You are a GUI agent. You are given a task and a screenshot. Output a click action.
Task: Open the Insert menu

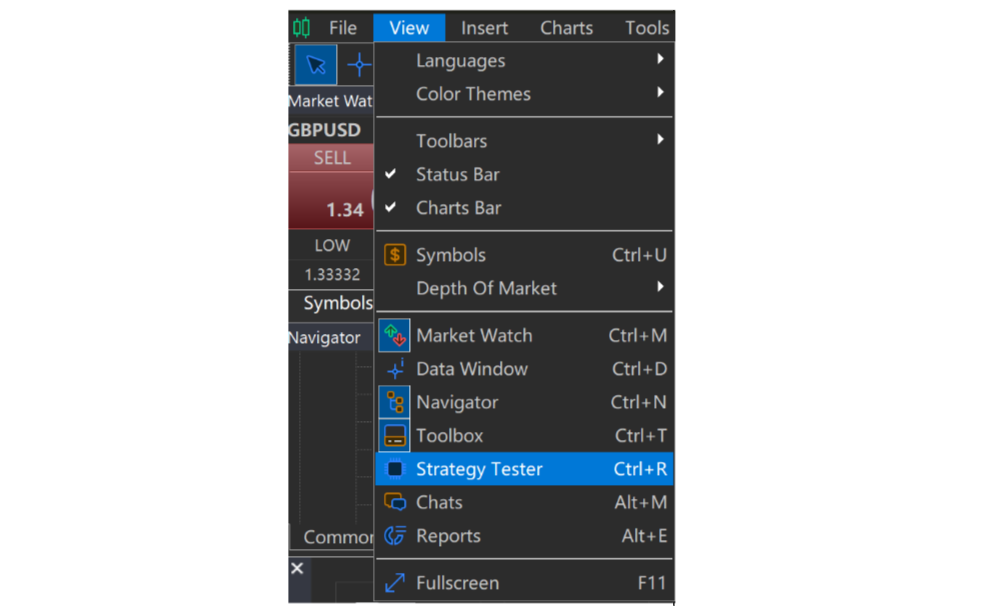click(x=484, y=28)
